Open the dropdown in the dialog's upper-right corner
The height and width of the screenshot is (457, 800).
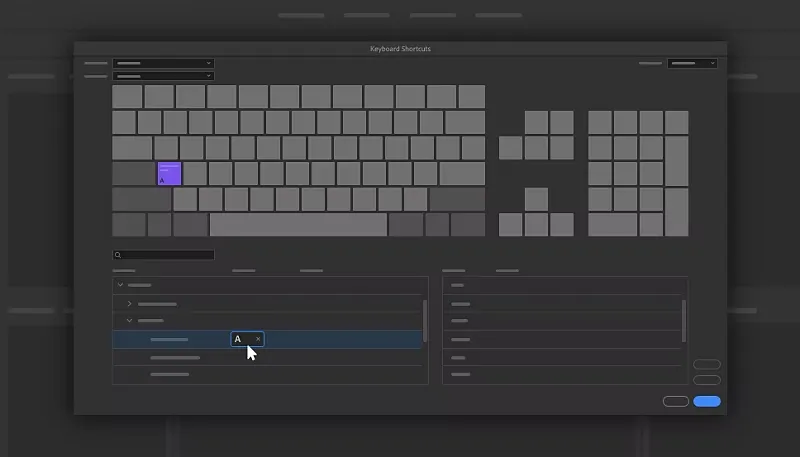coord(692,63)
